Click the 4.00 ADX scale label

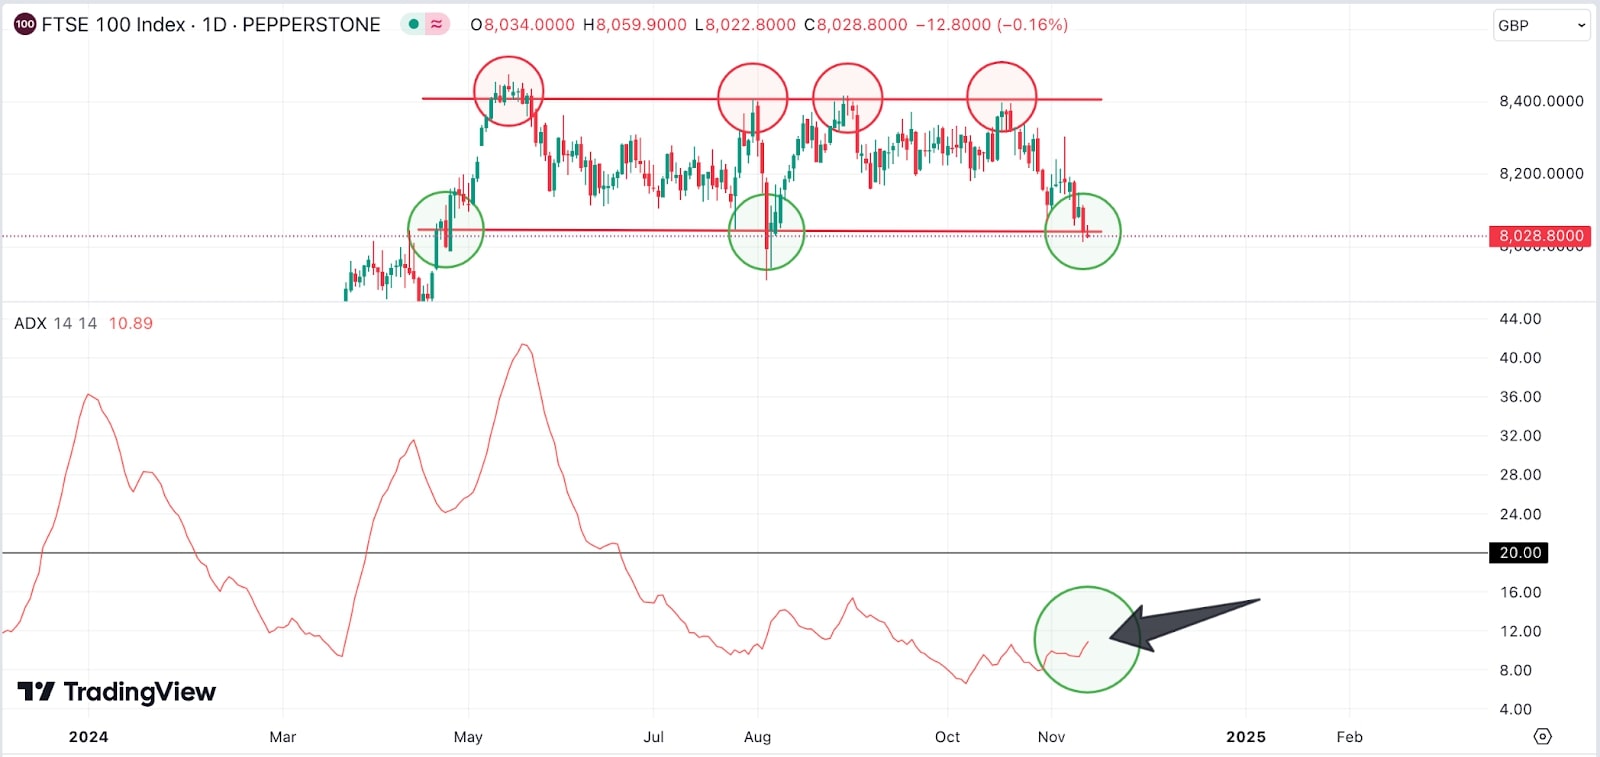click(1515, 709)
